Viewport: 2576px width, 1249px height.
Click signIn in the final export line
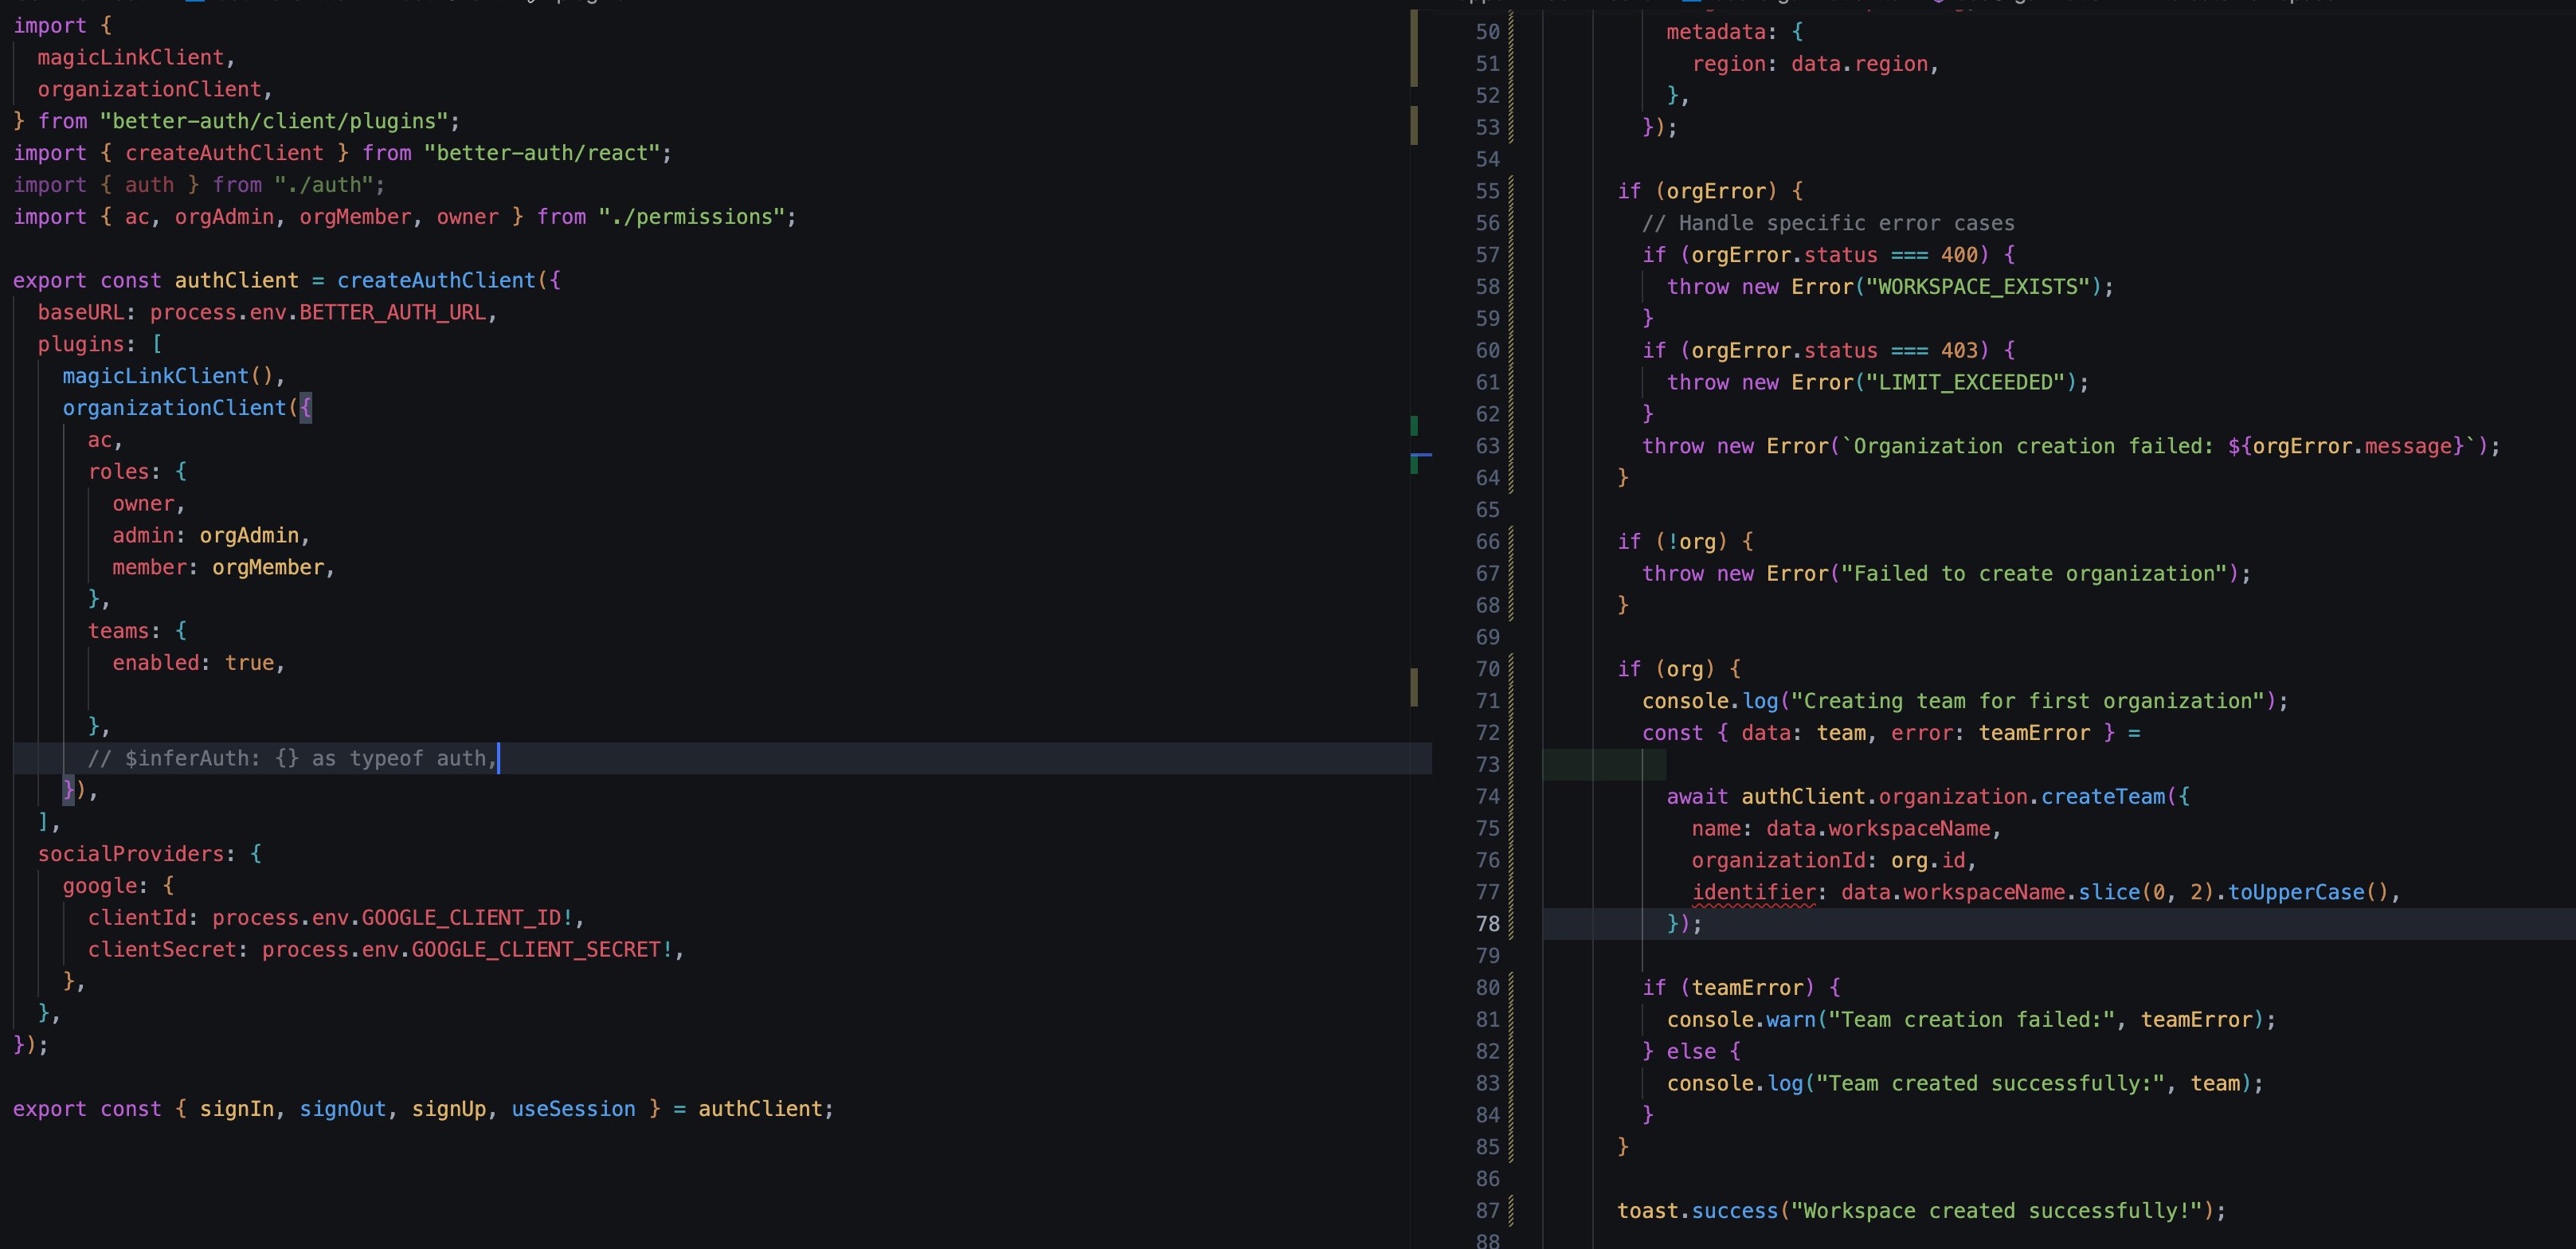237,1109
